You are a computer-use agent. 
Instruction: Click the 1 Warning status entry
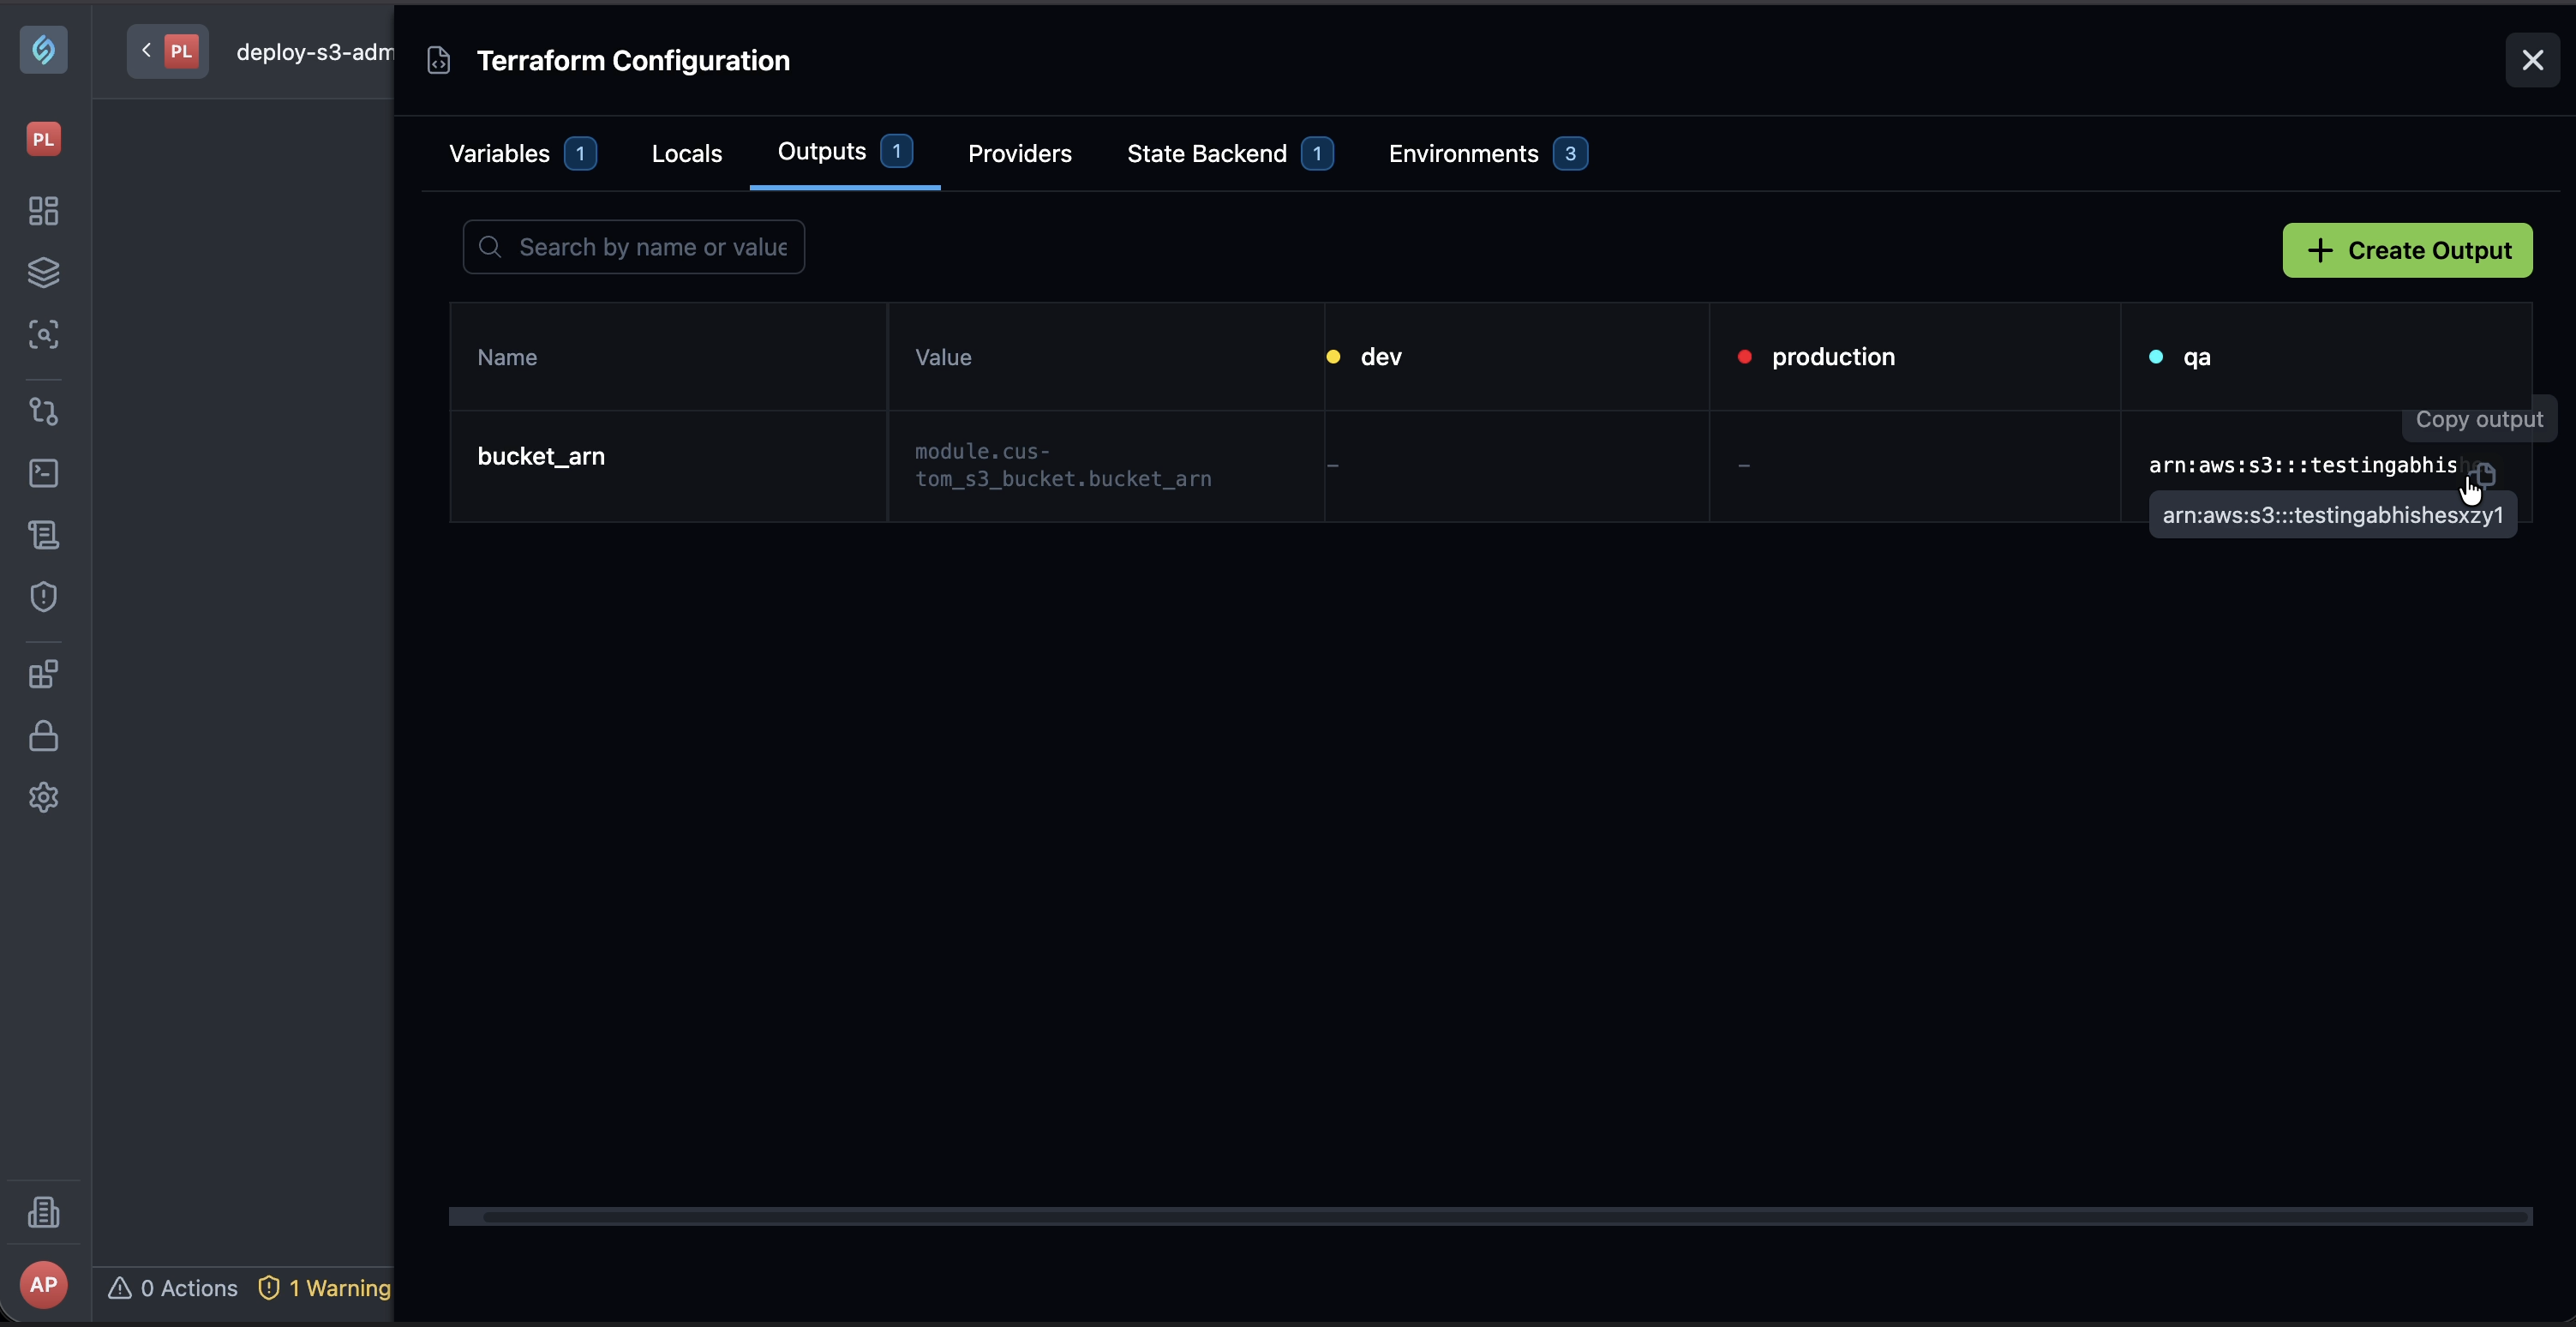pyautogui.click(x=324, y=1288)
